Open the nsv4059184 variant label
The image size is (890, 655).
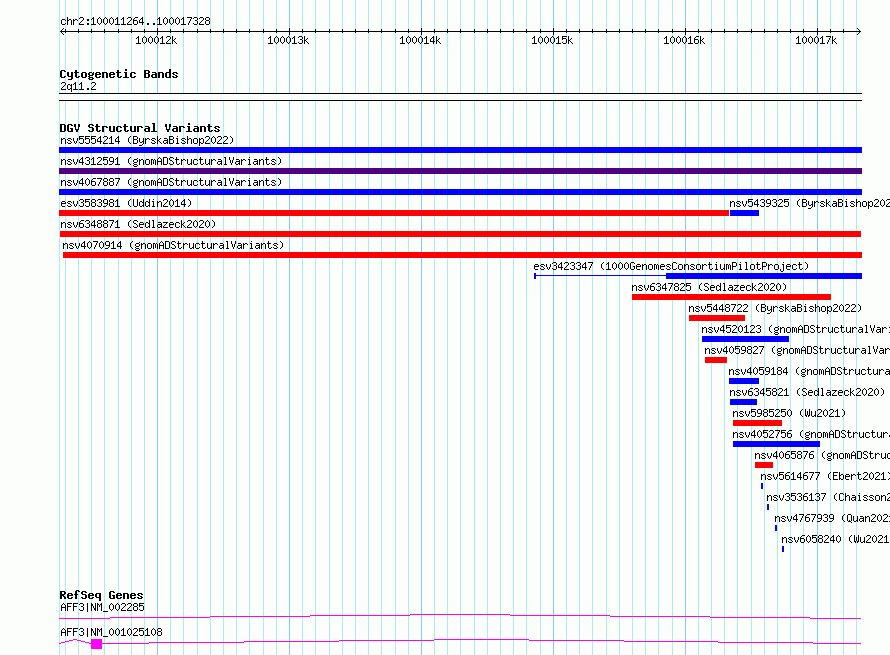click(x=809, y=371)
